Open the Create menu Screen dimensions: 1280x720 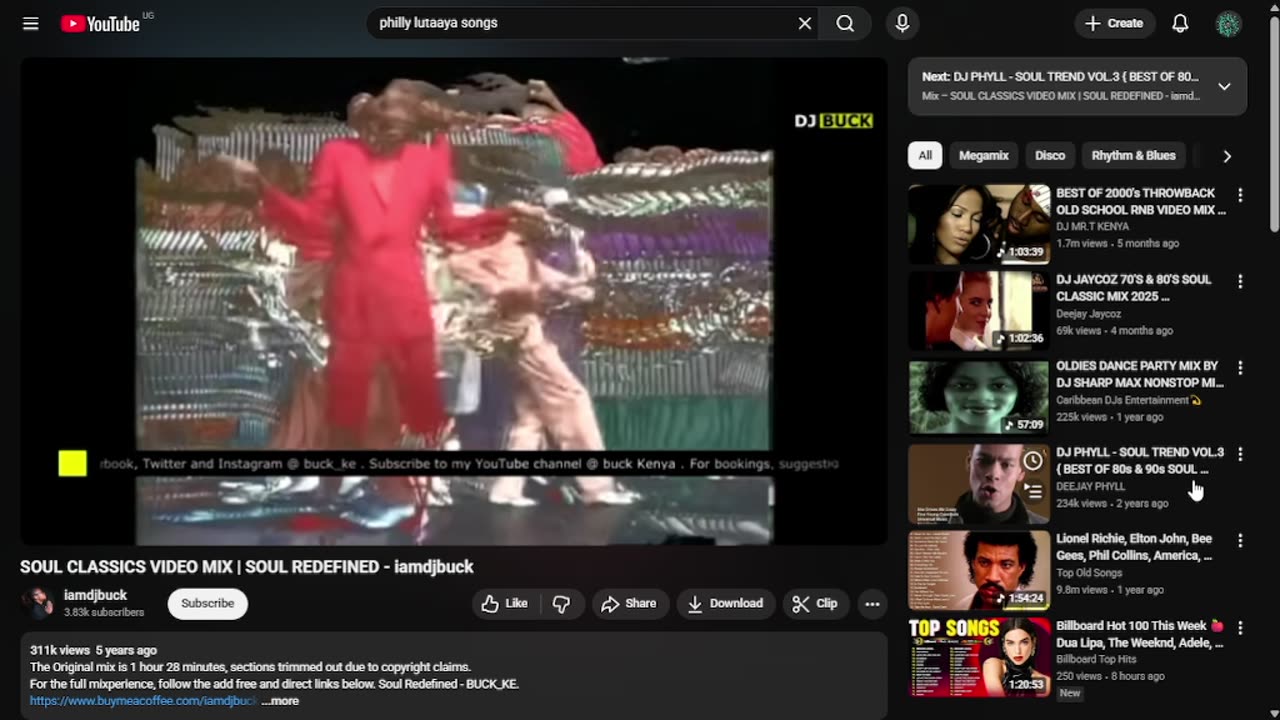point(1114,23)
